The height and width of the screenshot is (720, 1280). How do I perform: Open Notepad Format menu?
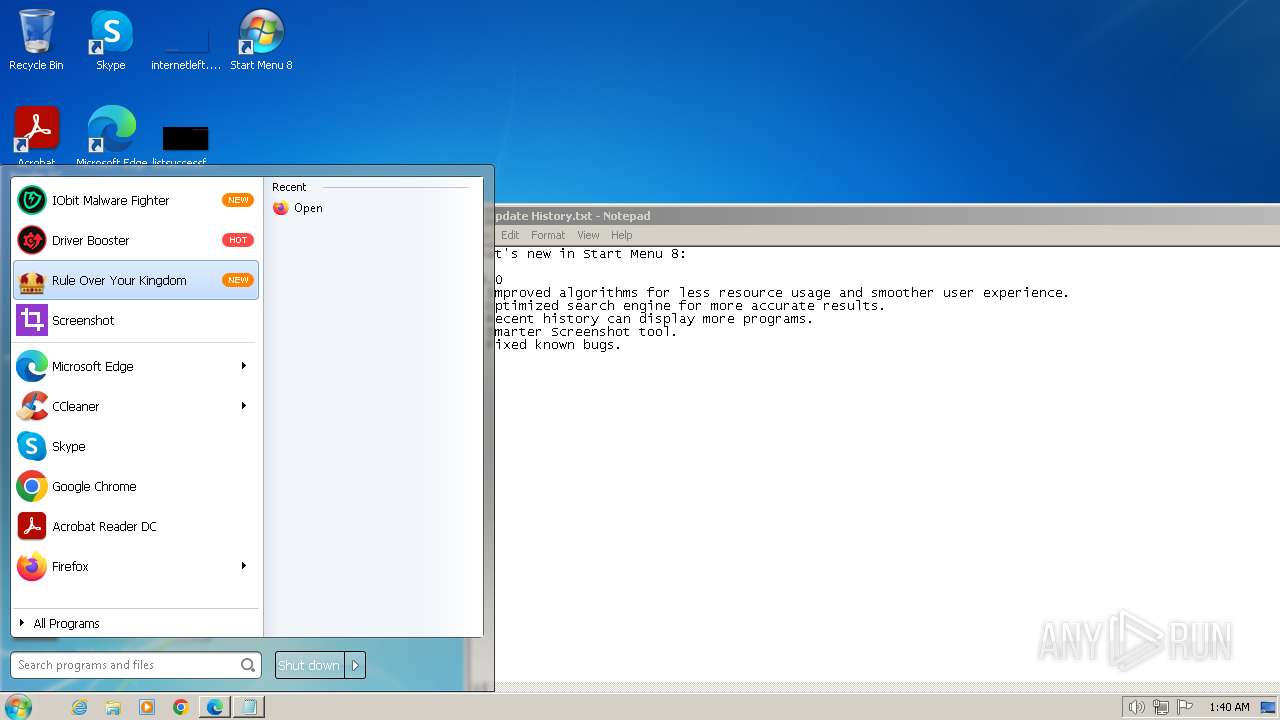pyautogui.click(x=548, y=235)
